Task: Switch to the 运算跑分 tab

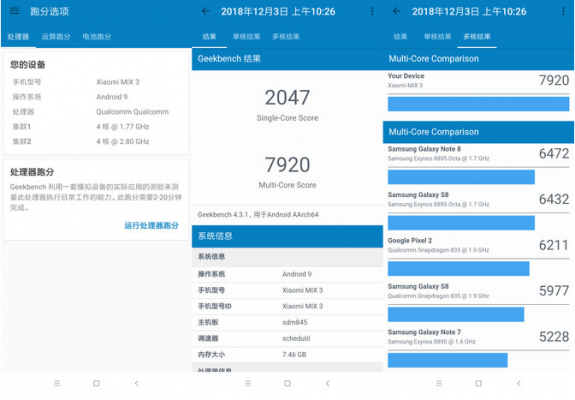Action: 56,36
